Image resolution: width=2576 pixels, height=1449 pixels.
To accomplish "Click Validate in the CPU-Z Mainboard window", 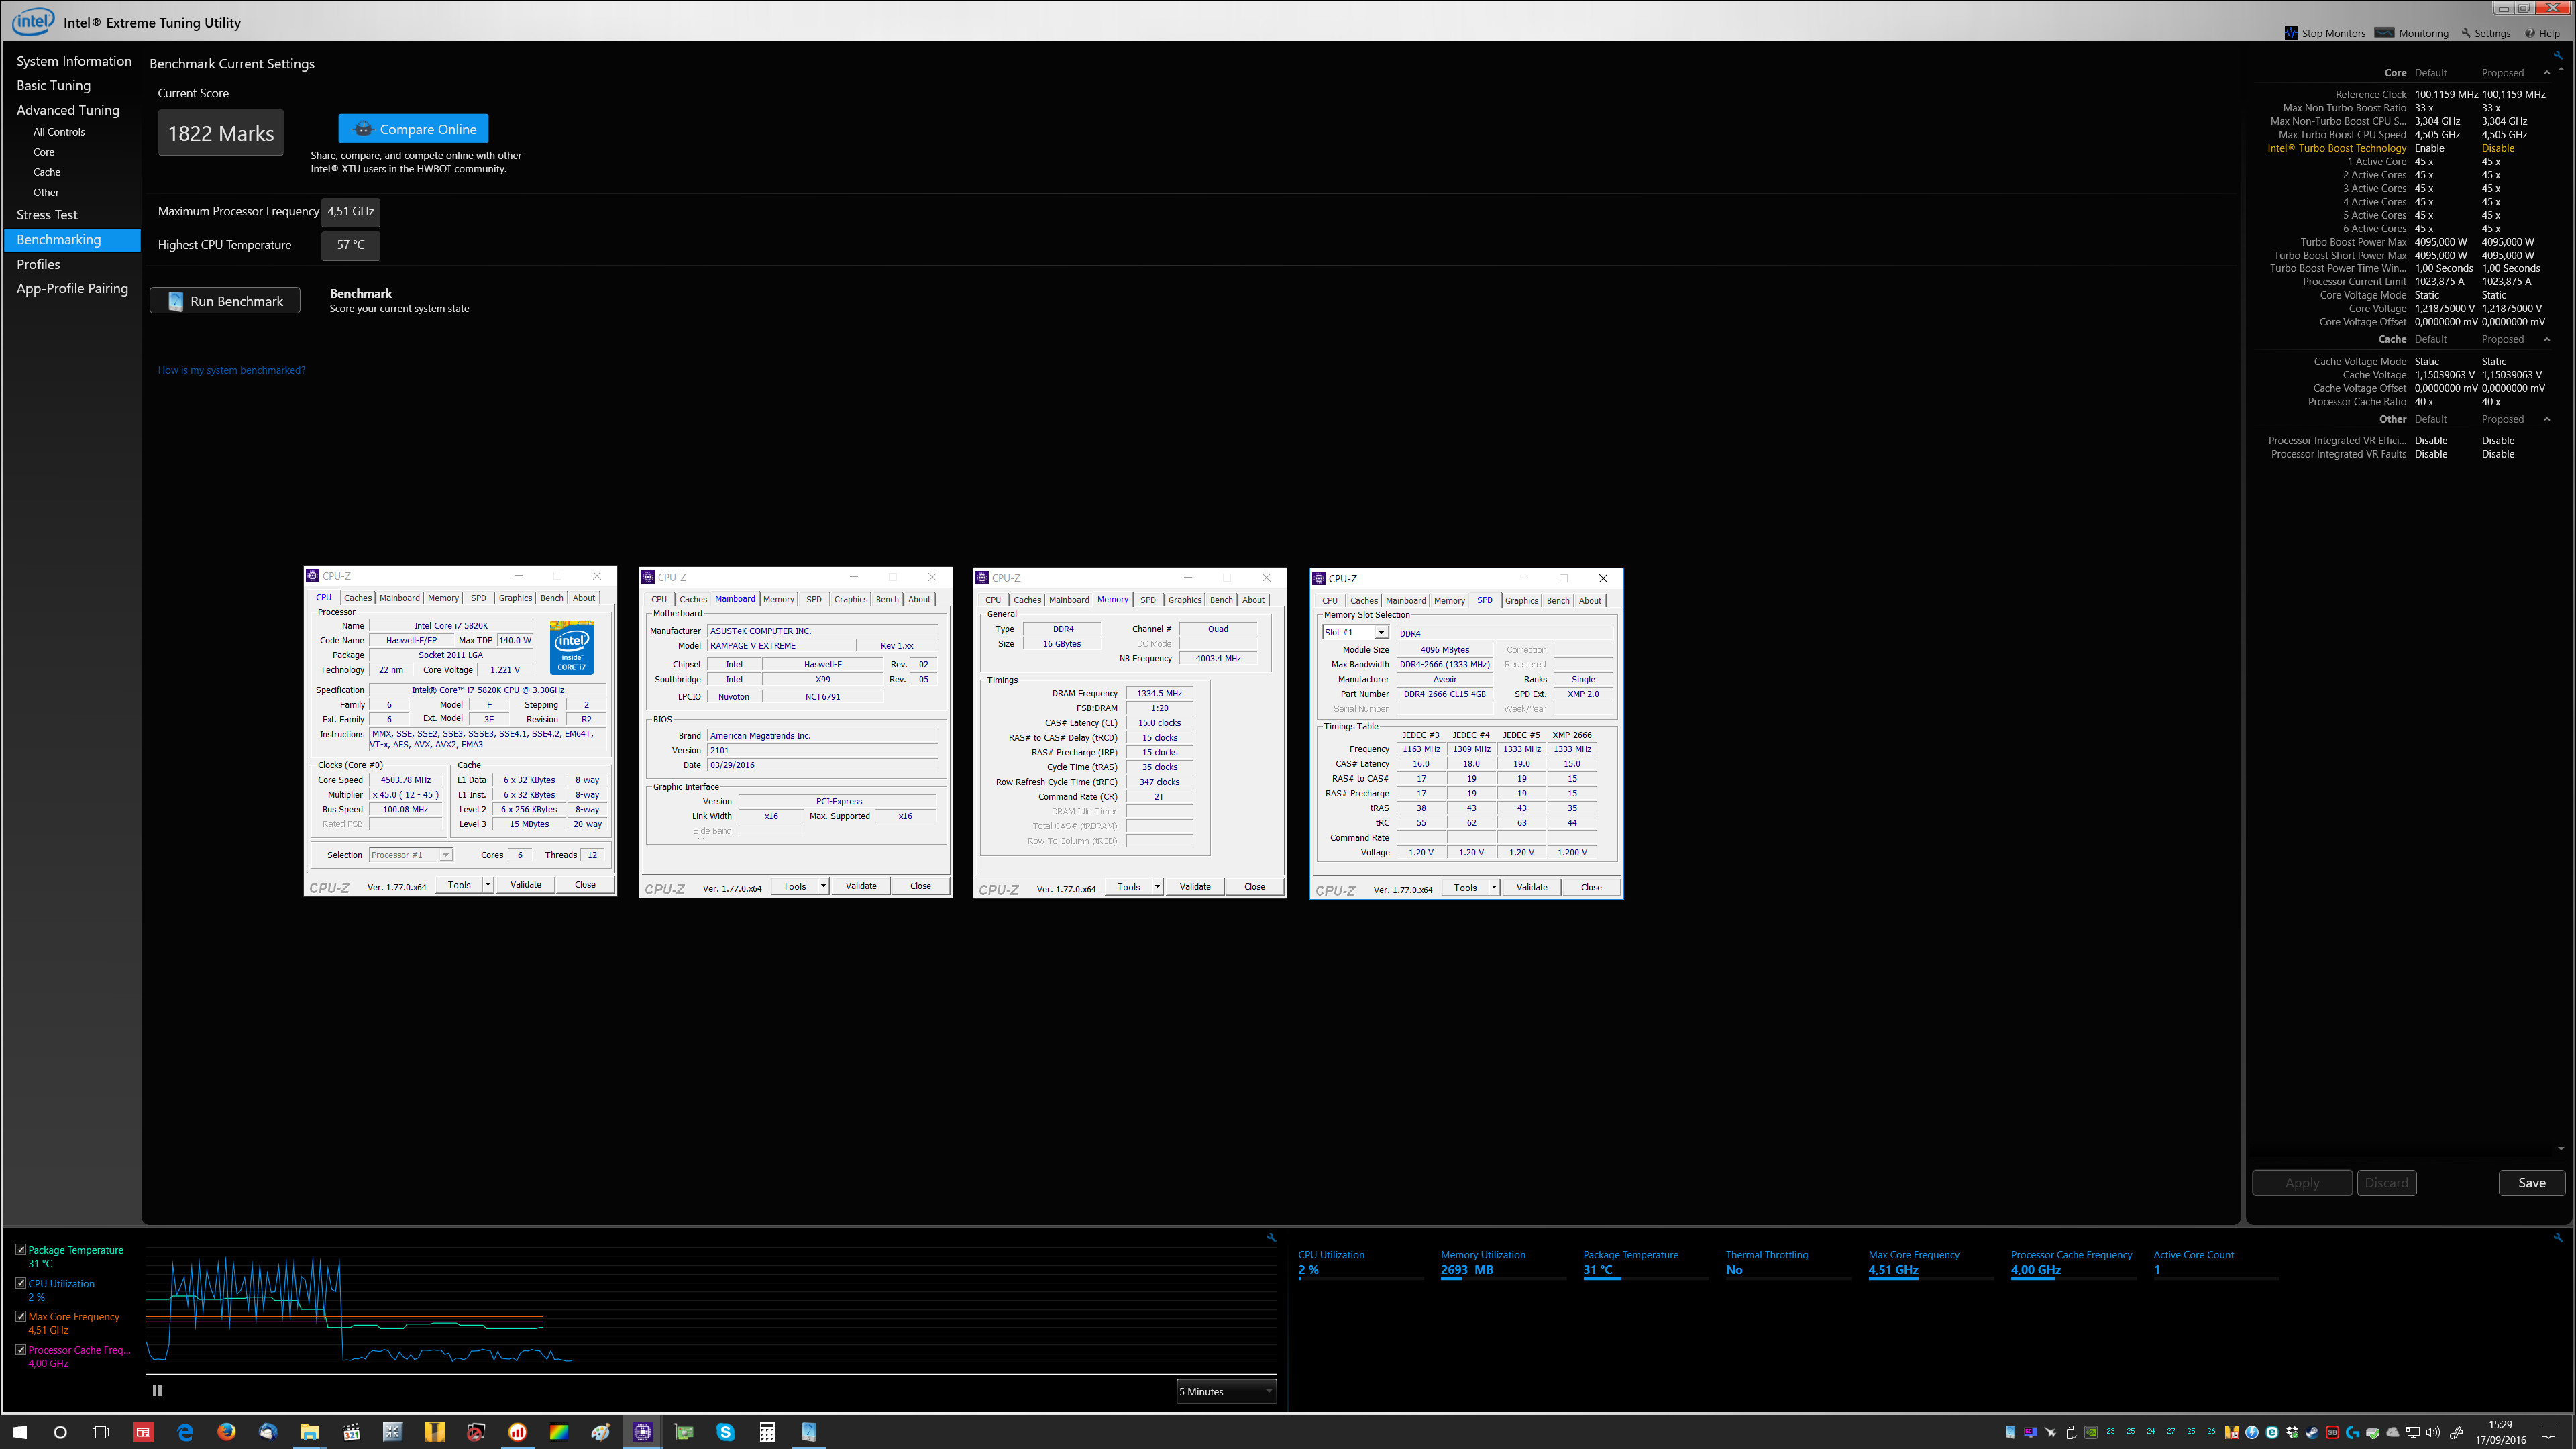I will point(861,885).
